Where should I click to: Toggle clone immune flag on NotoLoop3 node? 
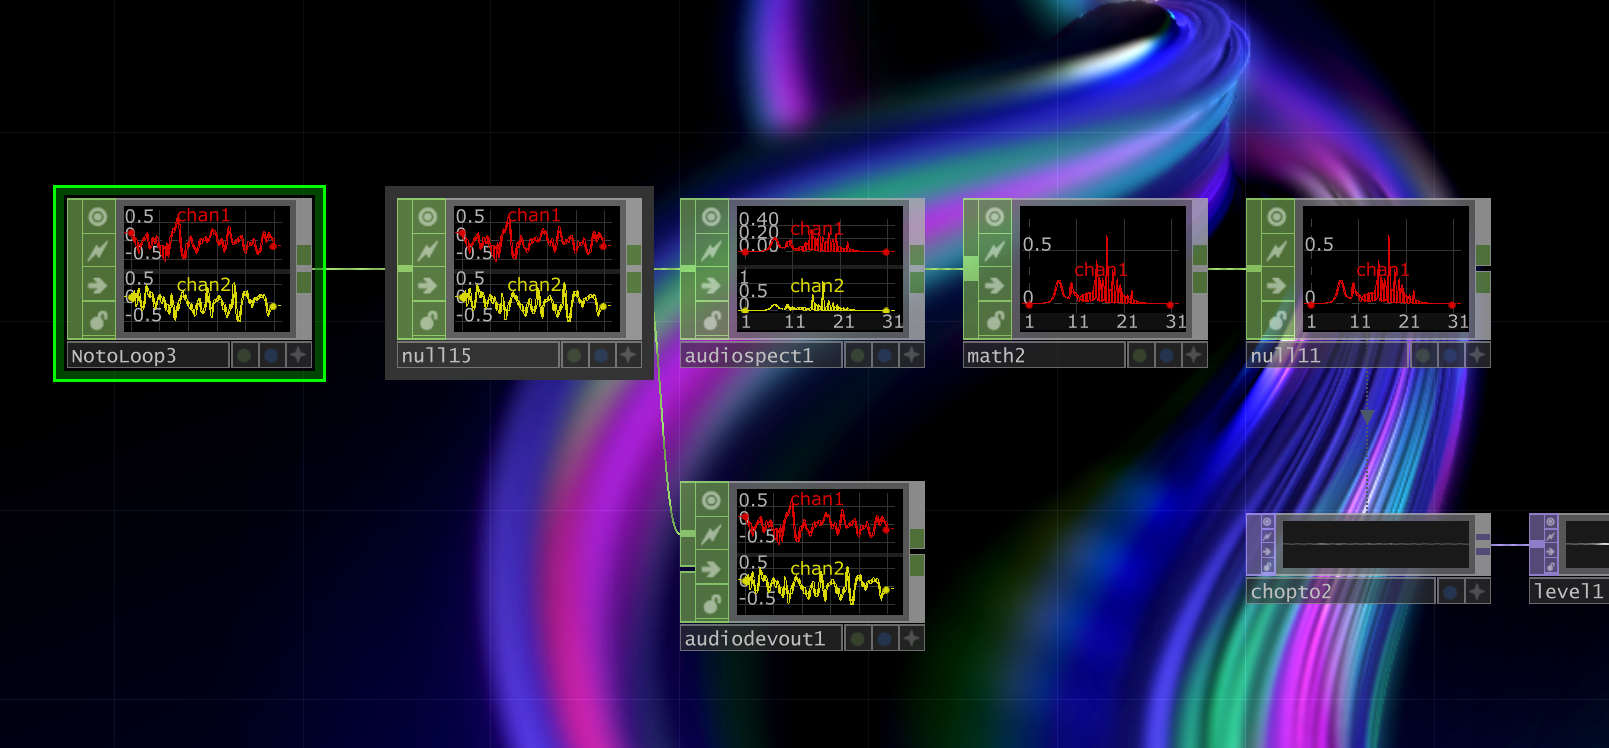click(x=97, y=251)
